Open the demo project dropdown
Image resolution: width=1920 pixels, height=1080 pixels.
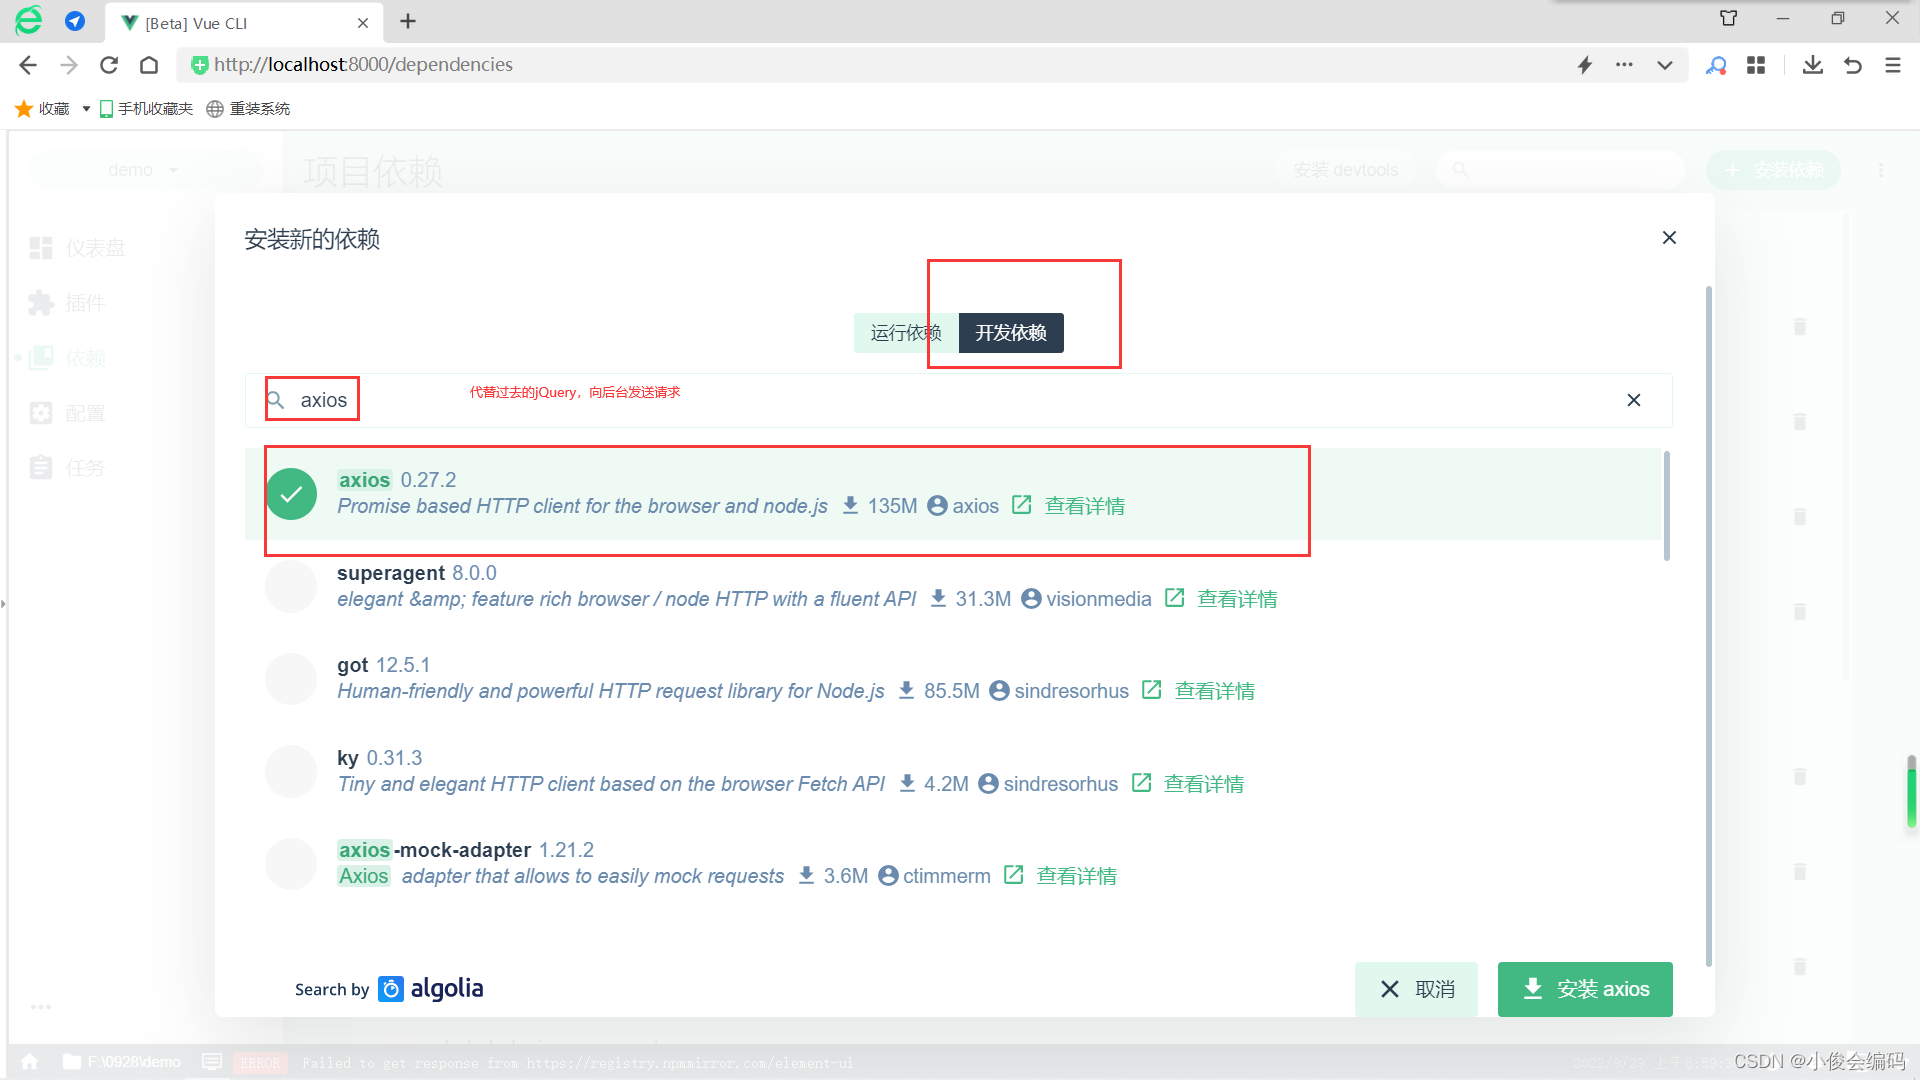[145, 170]
